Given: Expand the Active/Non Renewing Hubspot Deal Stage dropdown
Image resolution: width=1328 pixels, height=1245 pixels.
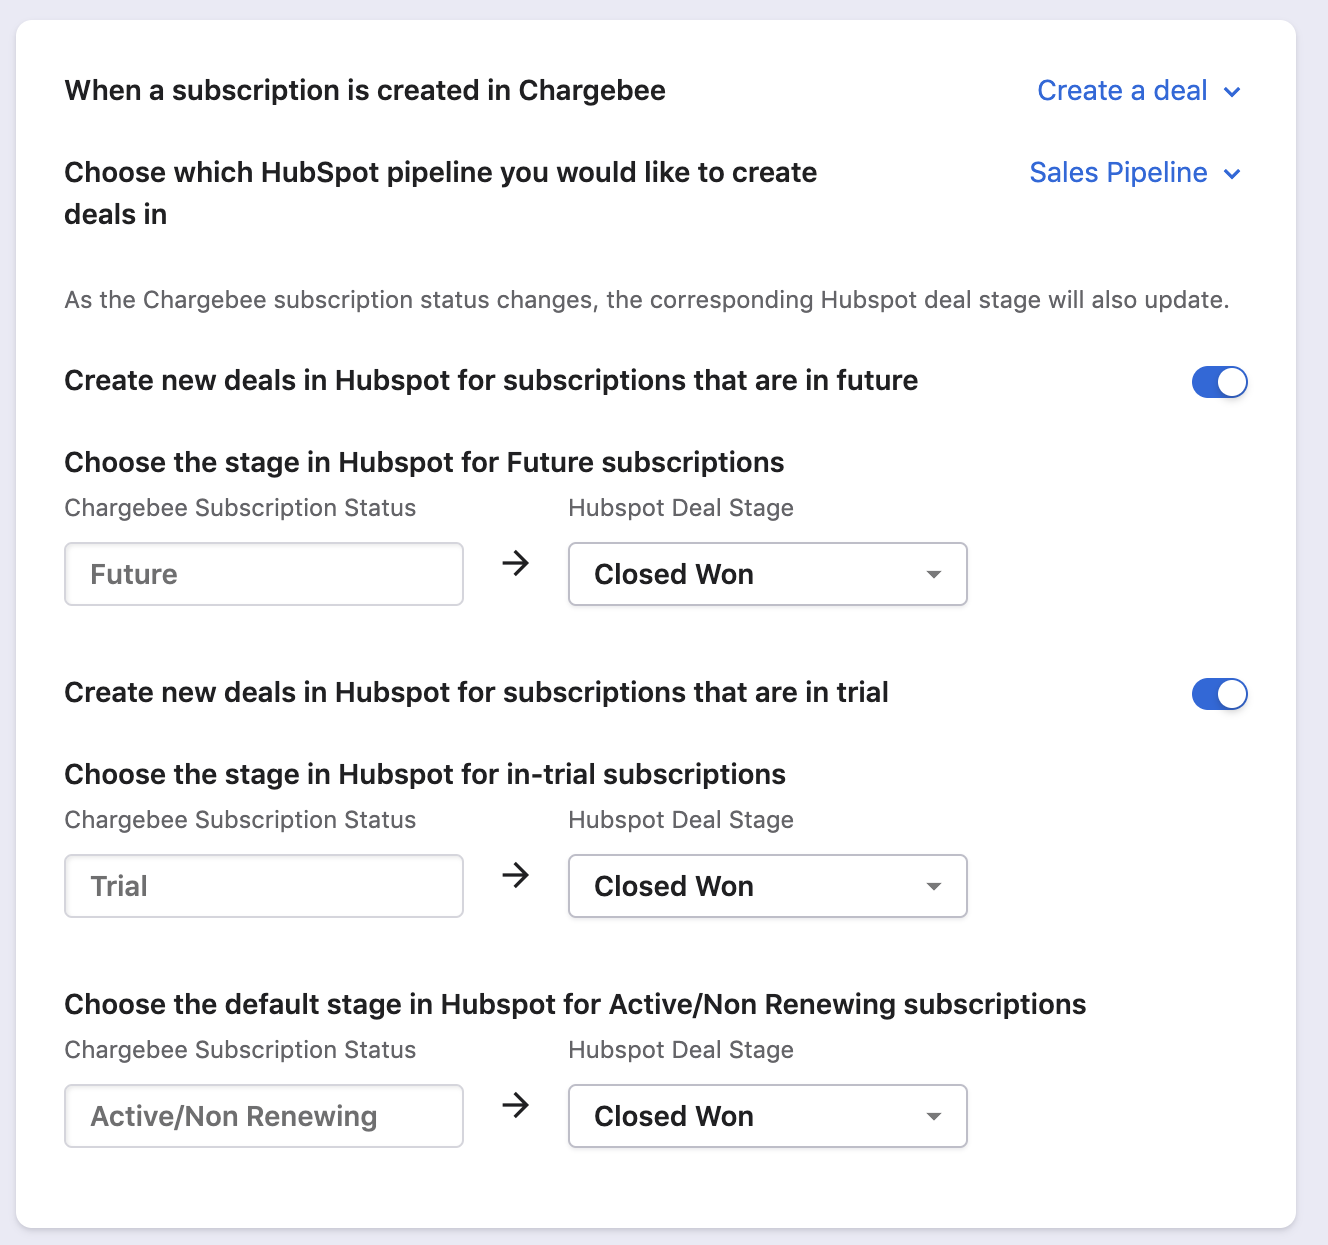Looking at the screenshot, I should (x=766, y=1116).
